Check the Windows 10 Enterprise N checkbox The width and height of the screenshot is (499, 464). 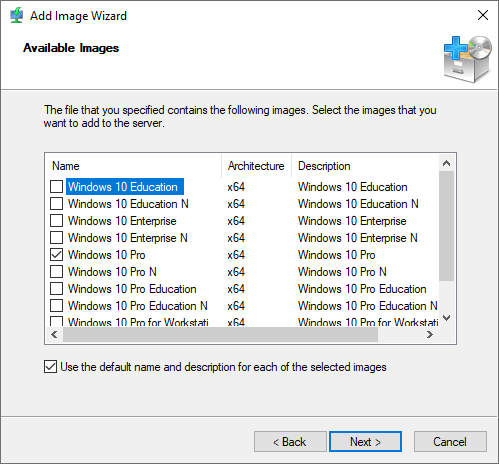[56, 238]
